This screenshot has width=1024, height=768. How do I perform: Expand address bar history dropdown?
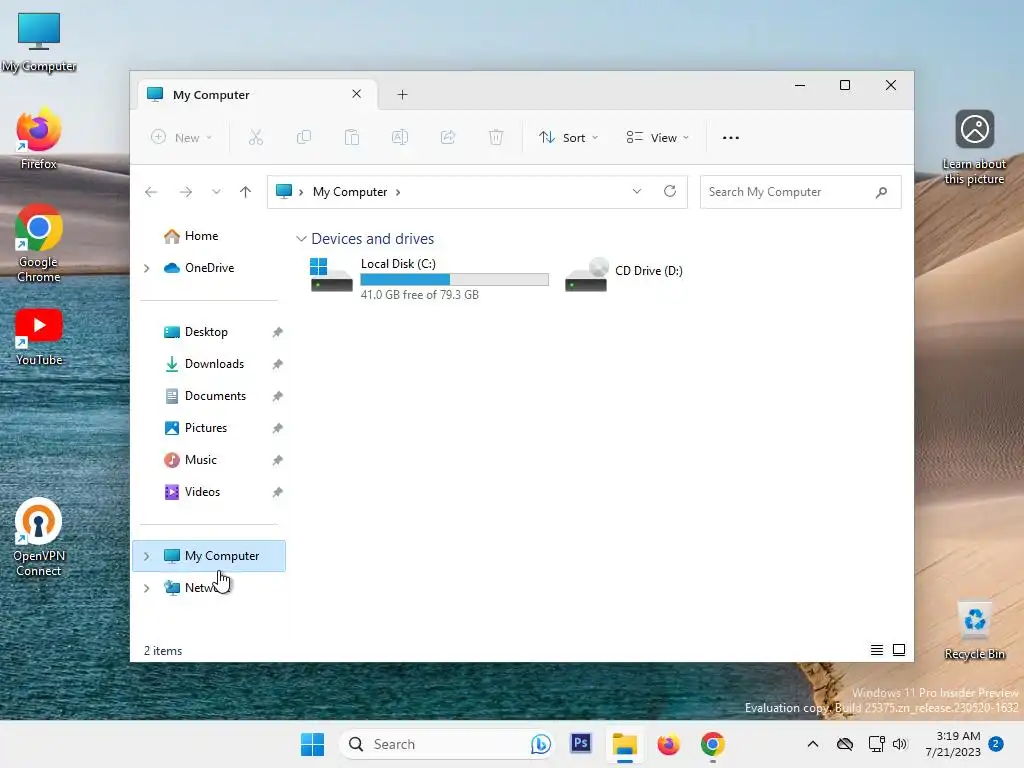pyautogui.click(x=637, y=191)
